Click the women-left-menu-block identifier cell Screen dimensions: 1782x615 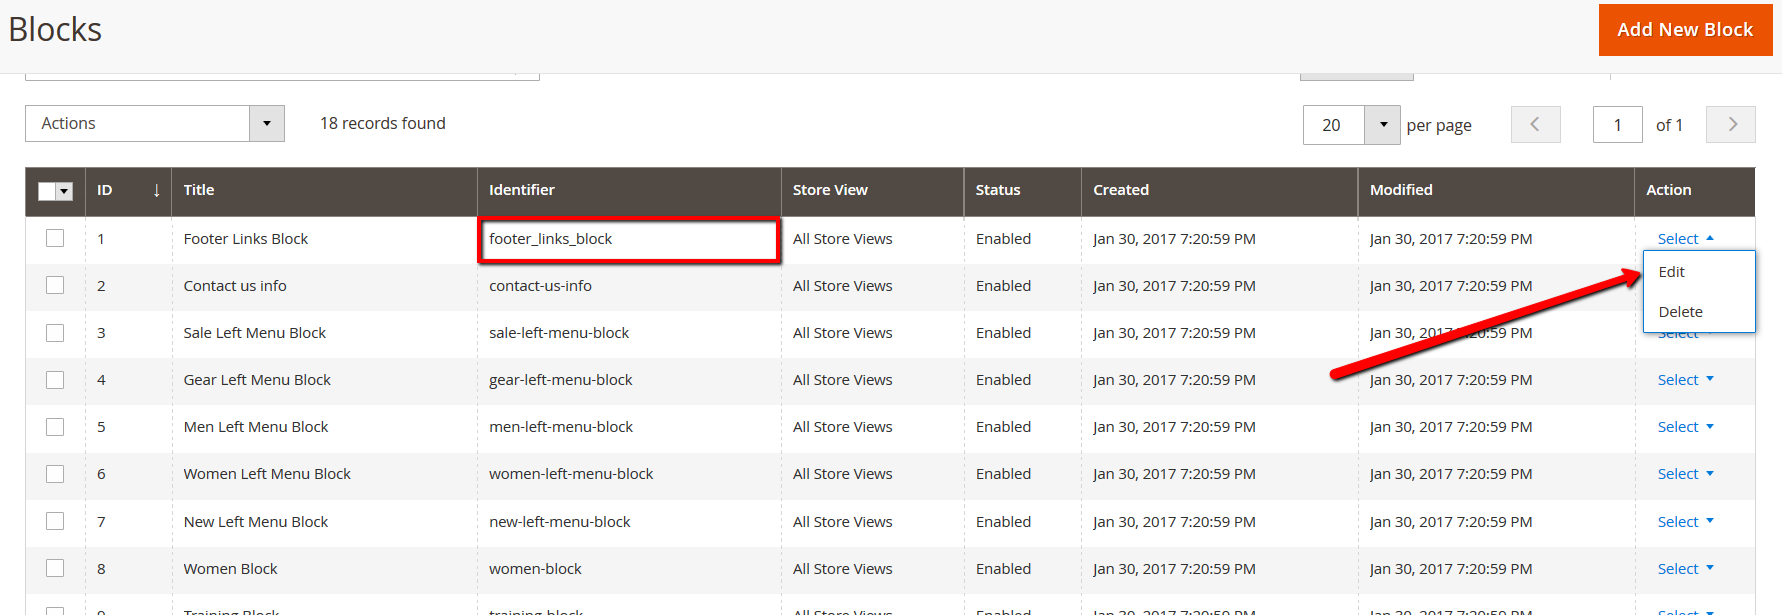point(629,474)
